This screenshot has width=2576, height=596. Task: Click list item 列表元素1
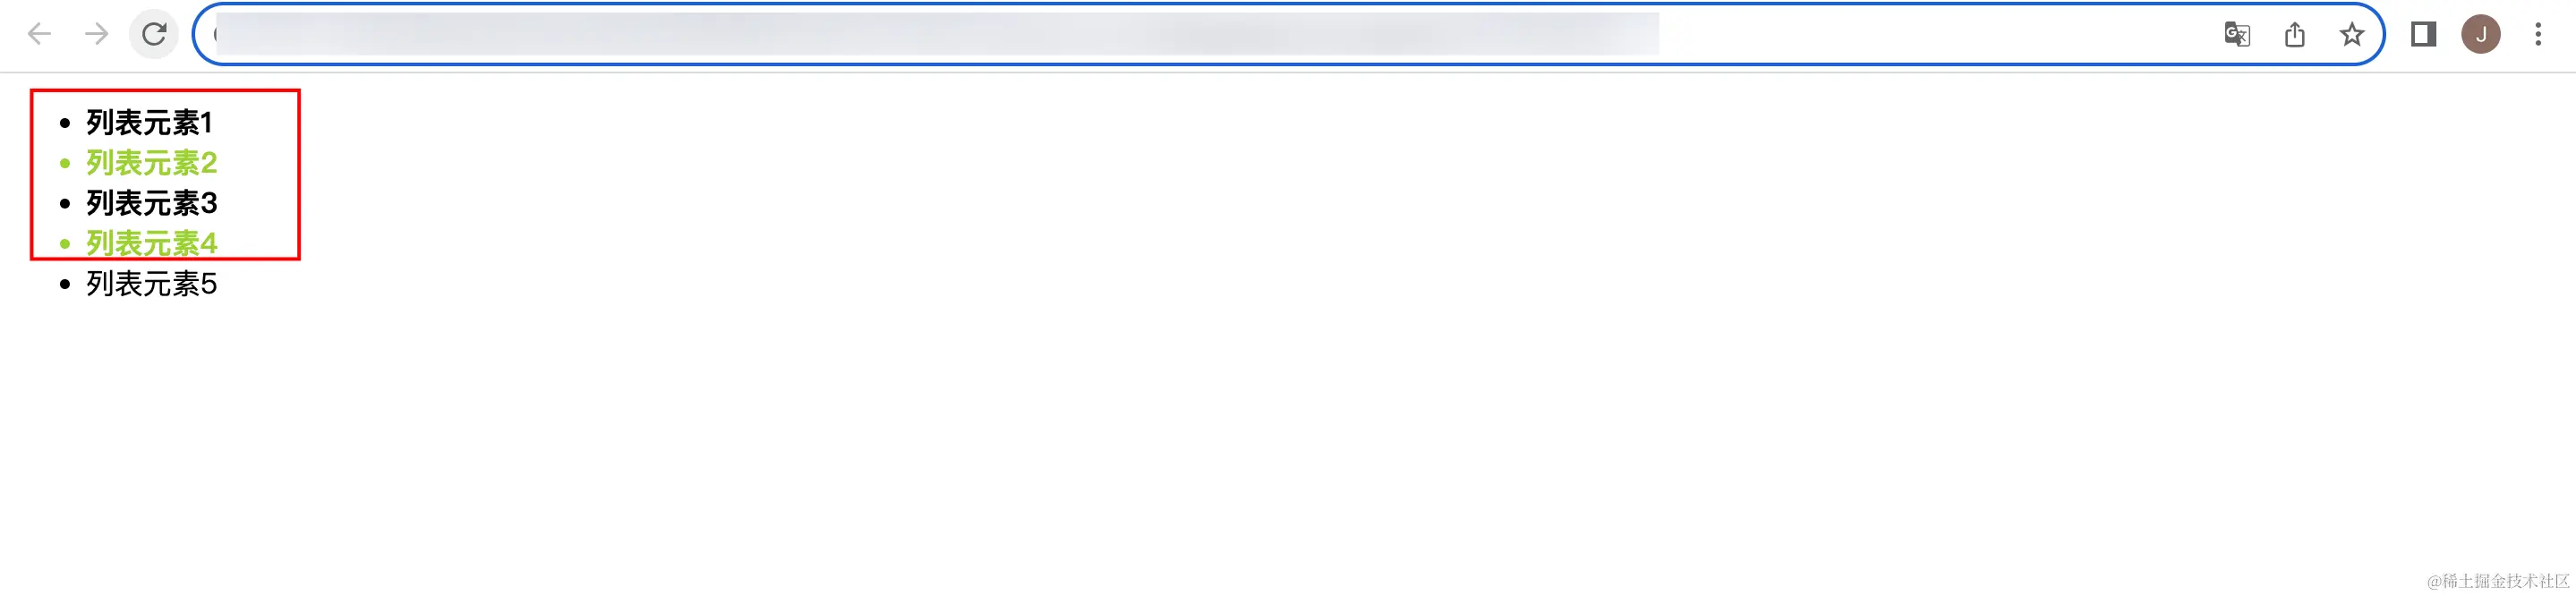click(150, 123)
